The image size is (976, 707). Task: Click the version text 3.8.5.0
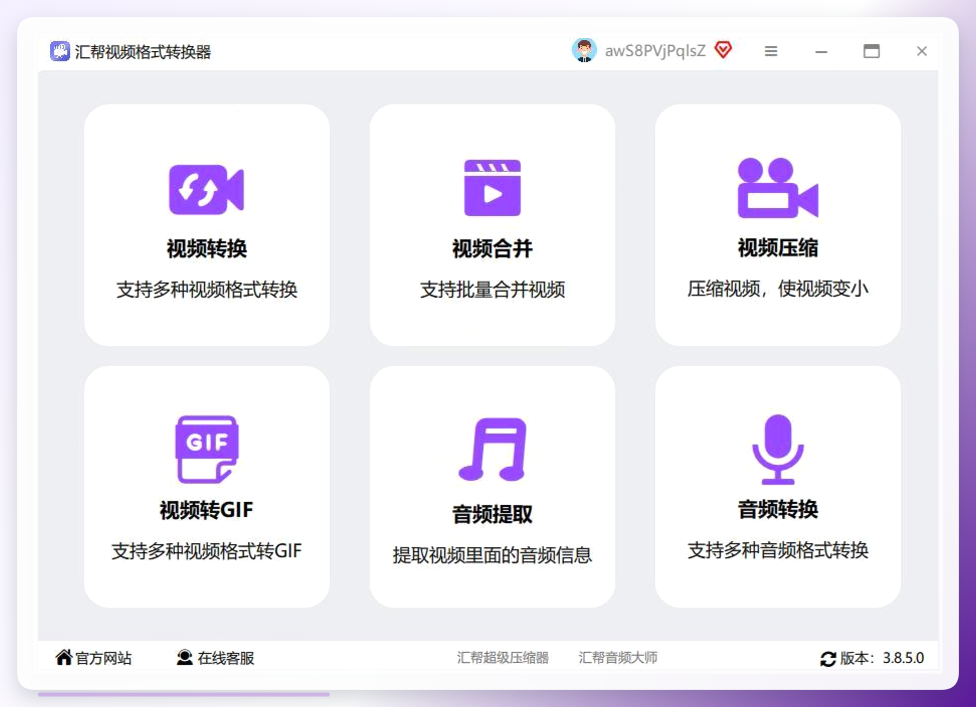pos(903,658)
